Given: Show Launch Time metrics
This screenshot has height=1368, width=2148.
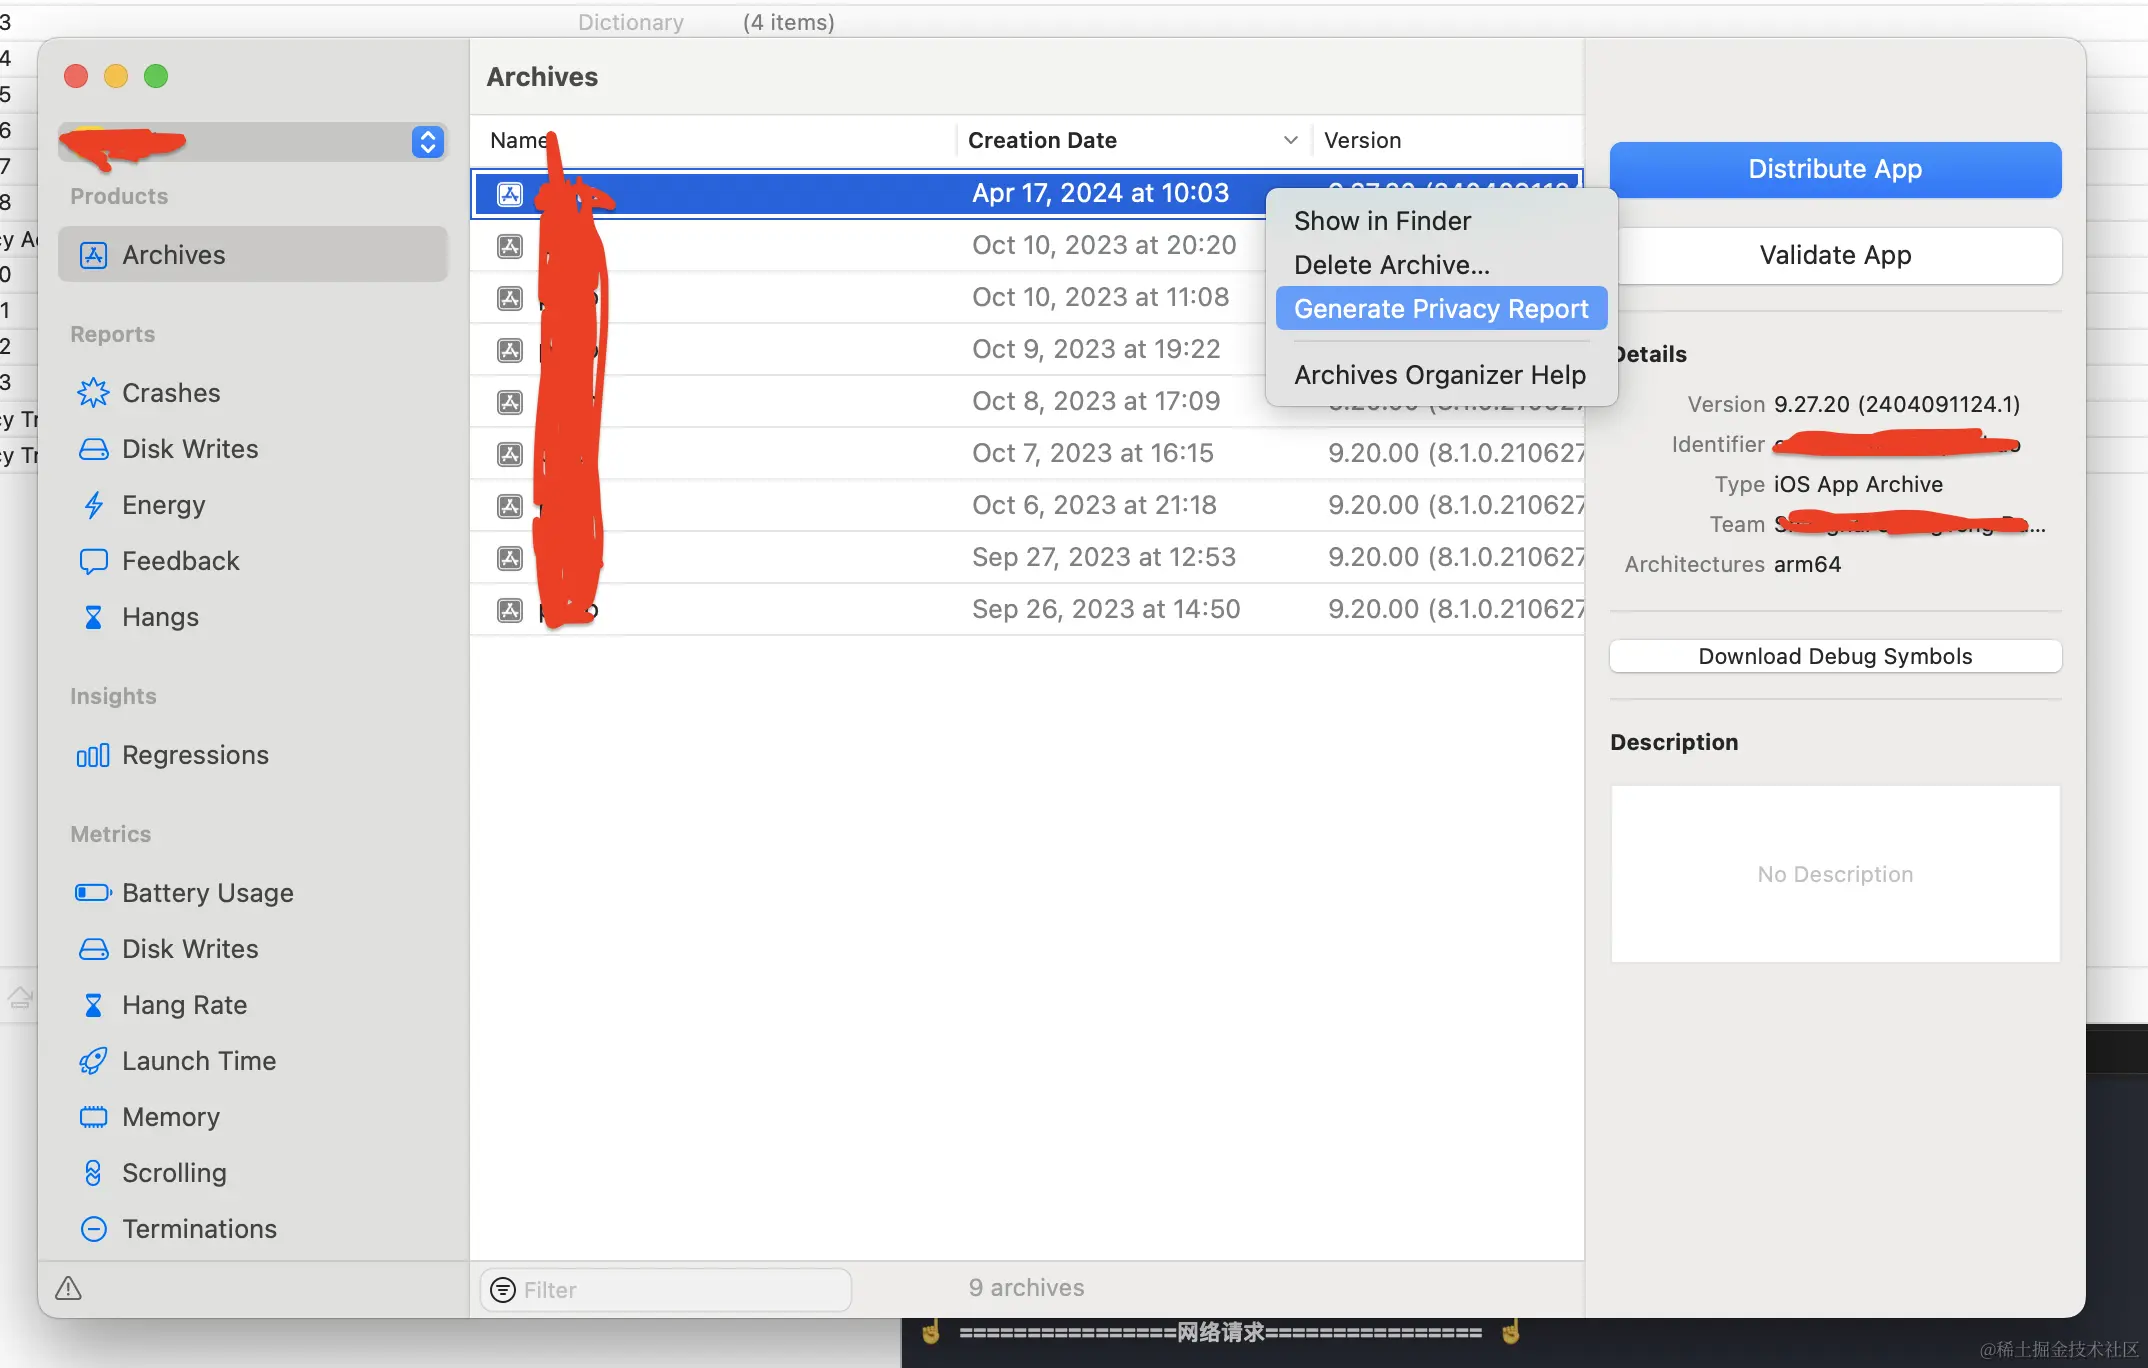Looking at the screenshot, I should 253,1061.
